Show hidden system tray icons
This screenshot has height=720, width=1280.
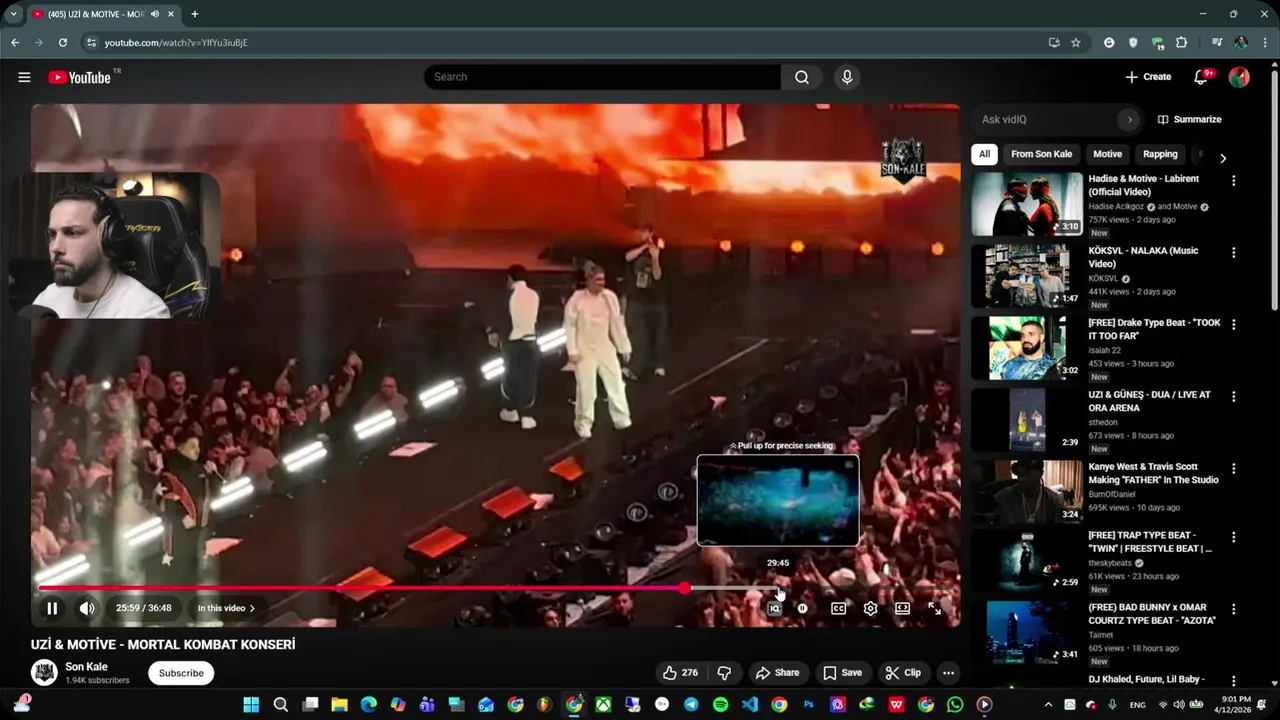point(1048,705)
